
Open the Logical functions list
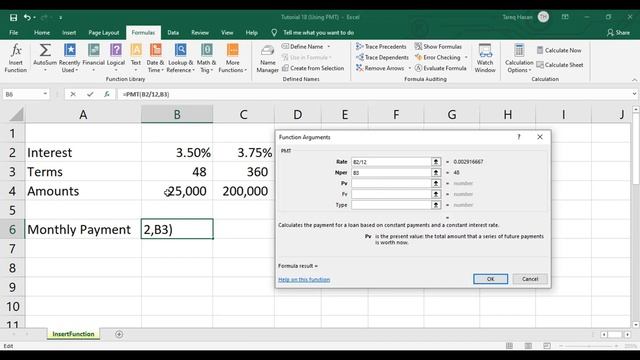tap(116, 58)
